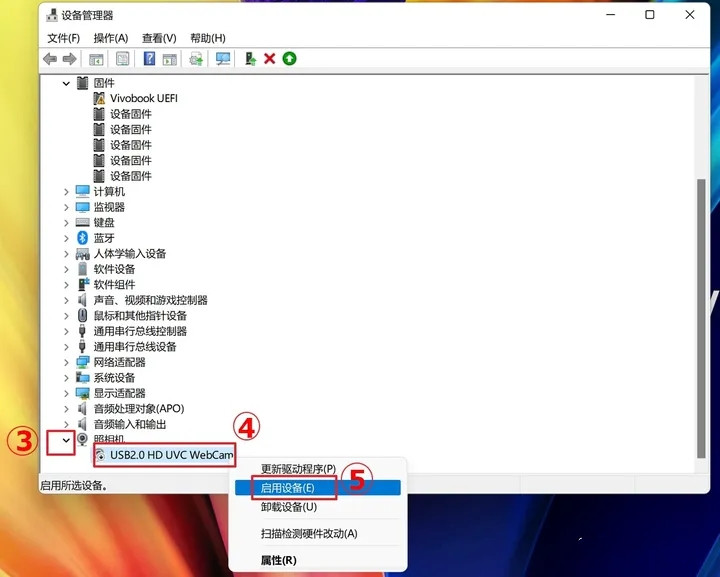Open 属性(R) from the context menu

(279, 560)
